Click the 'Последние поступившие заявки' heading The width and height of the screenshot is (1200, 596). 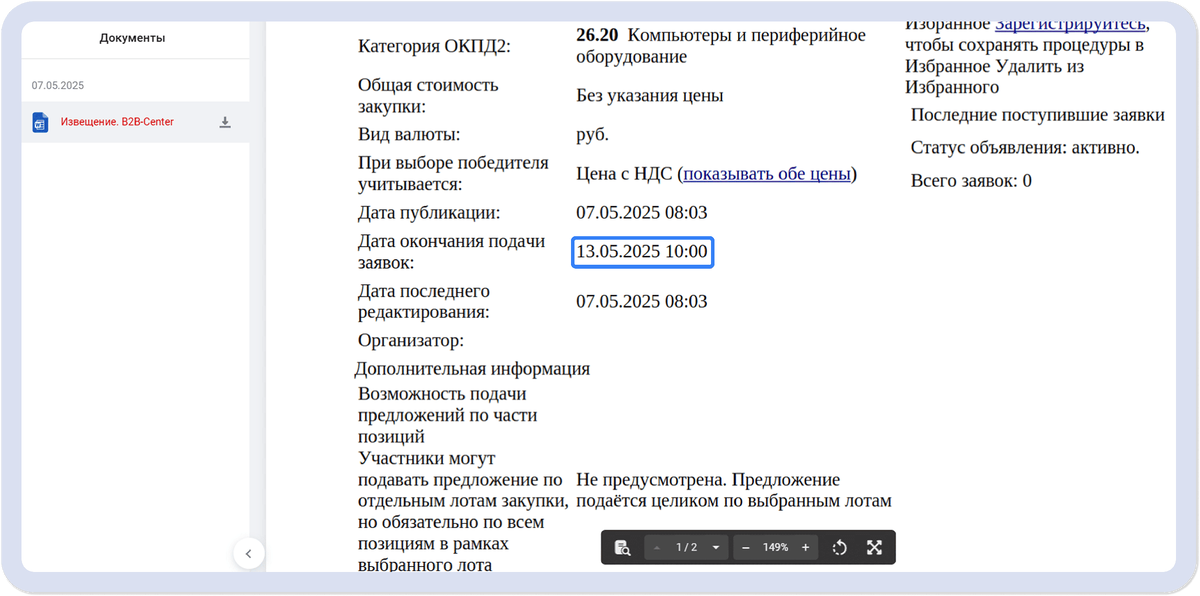pyautogui.click(x=1038, y=115)
